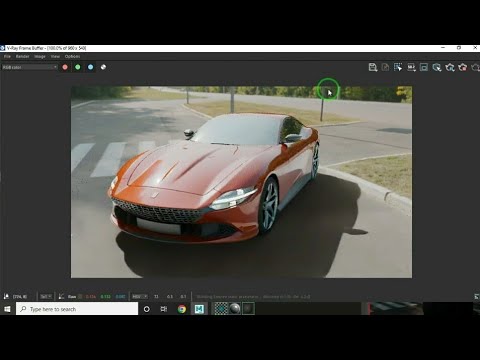Toggle the red channel button
Image resolution: width=480 pixels, height=360 pixels.
click(x=65, y=67)
